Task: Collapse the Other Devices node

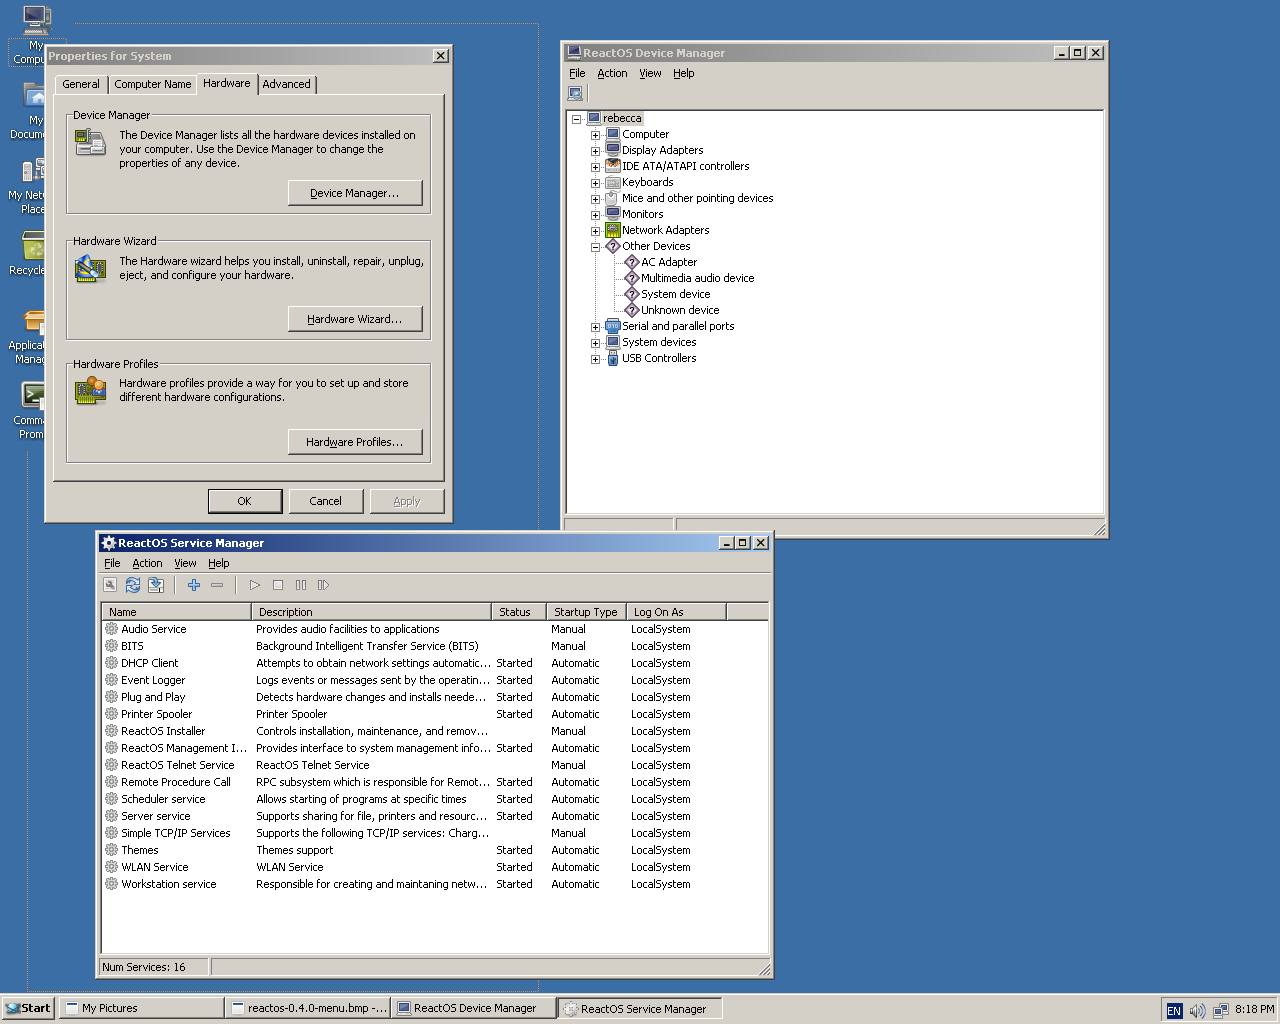Action: click(x=595, y=247)
